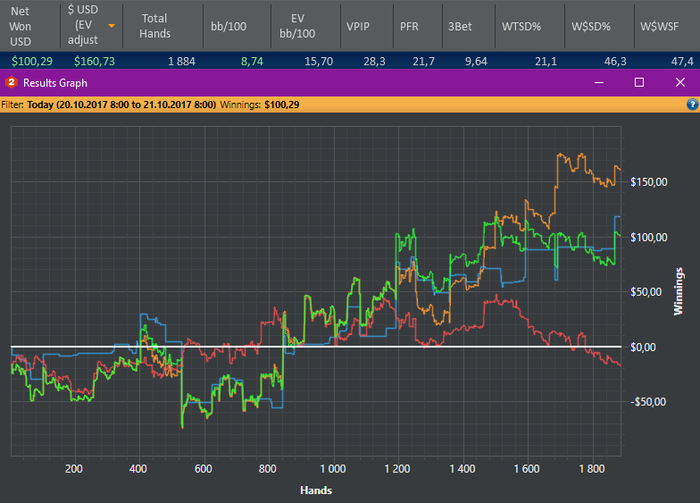Click the Filter: Today date range text

pyautogui.click(x=122, y=104)
